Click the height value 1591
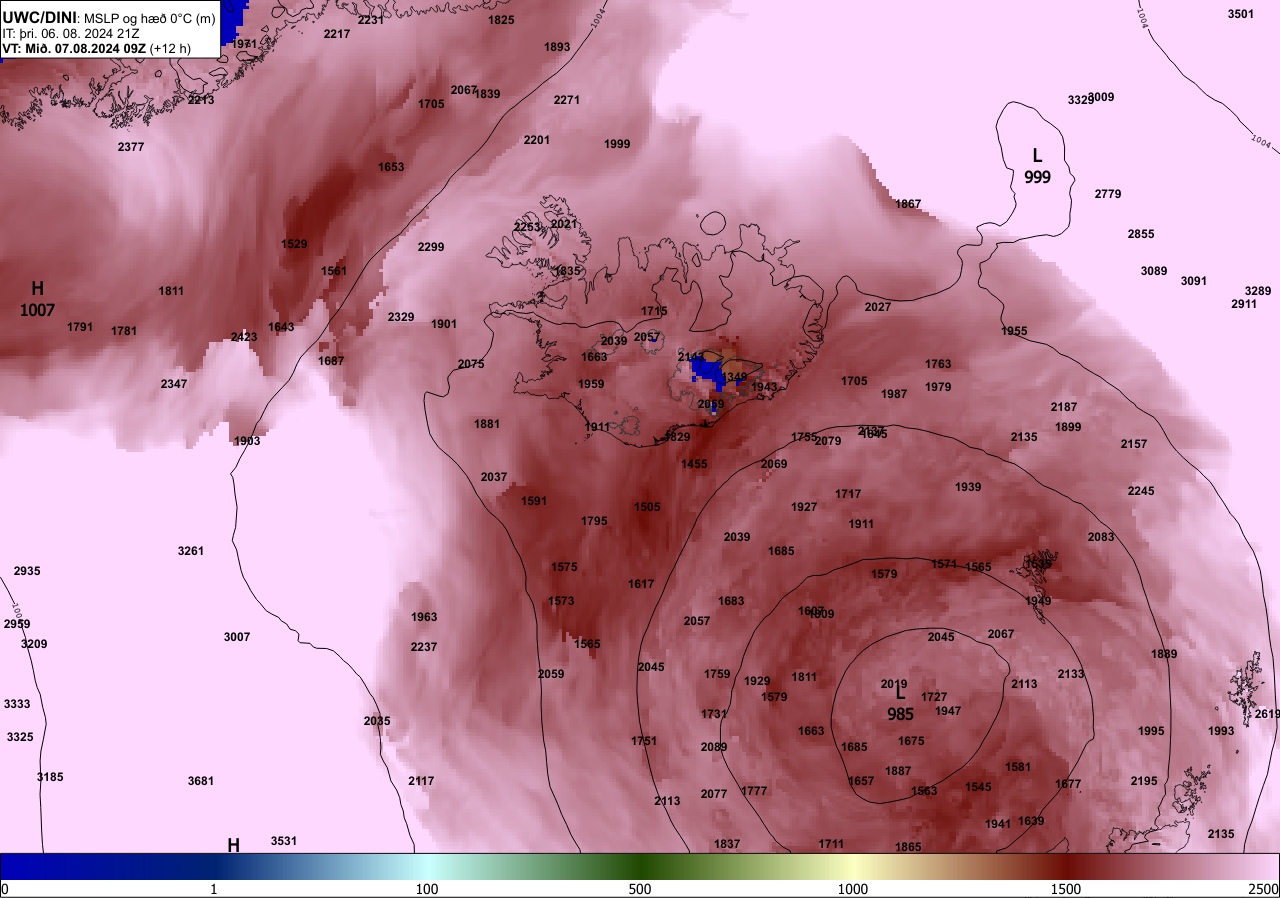 tap(534, 501)
